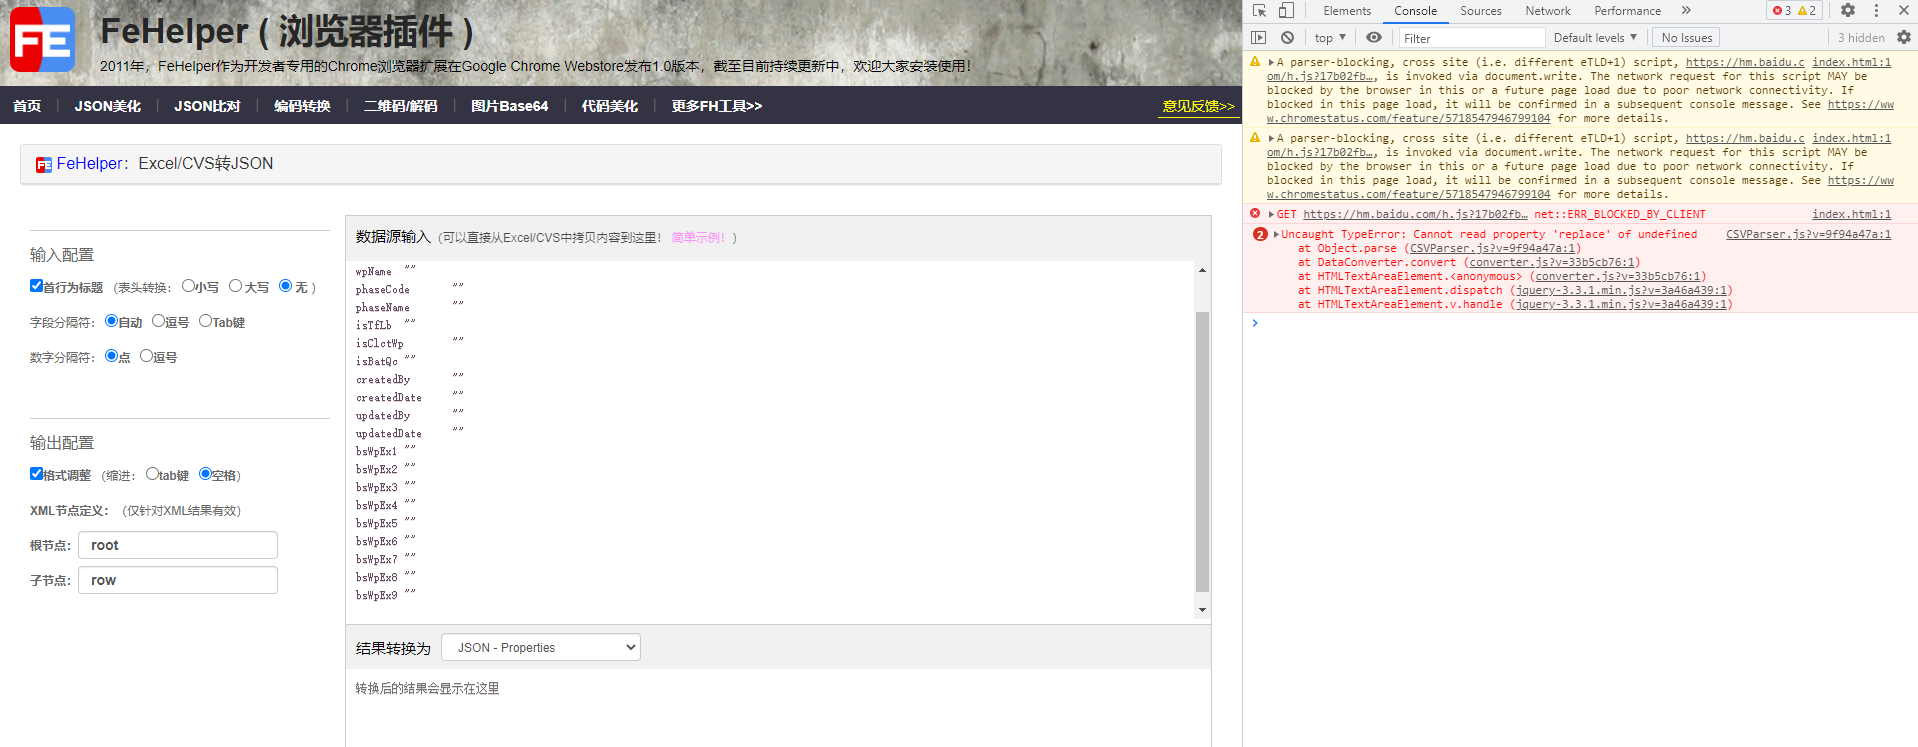Click the data textarea scrollbar thumb

(x=1202, y=452)
